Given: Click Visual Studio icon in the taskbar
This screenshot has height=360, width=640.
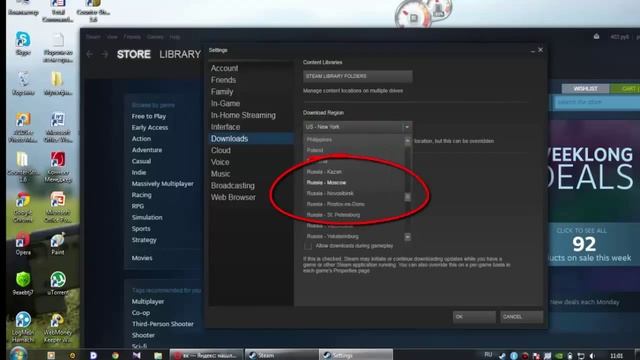Looking at the screenshot, I should [137, 356].
